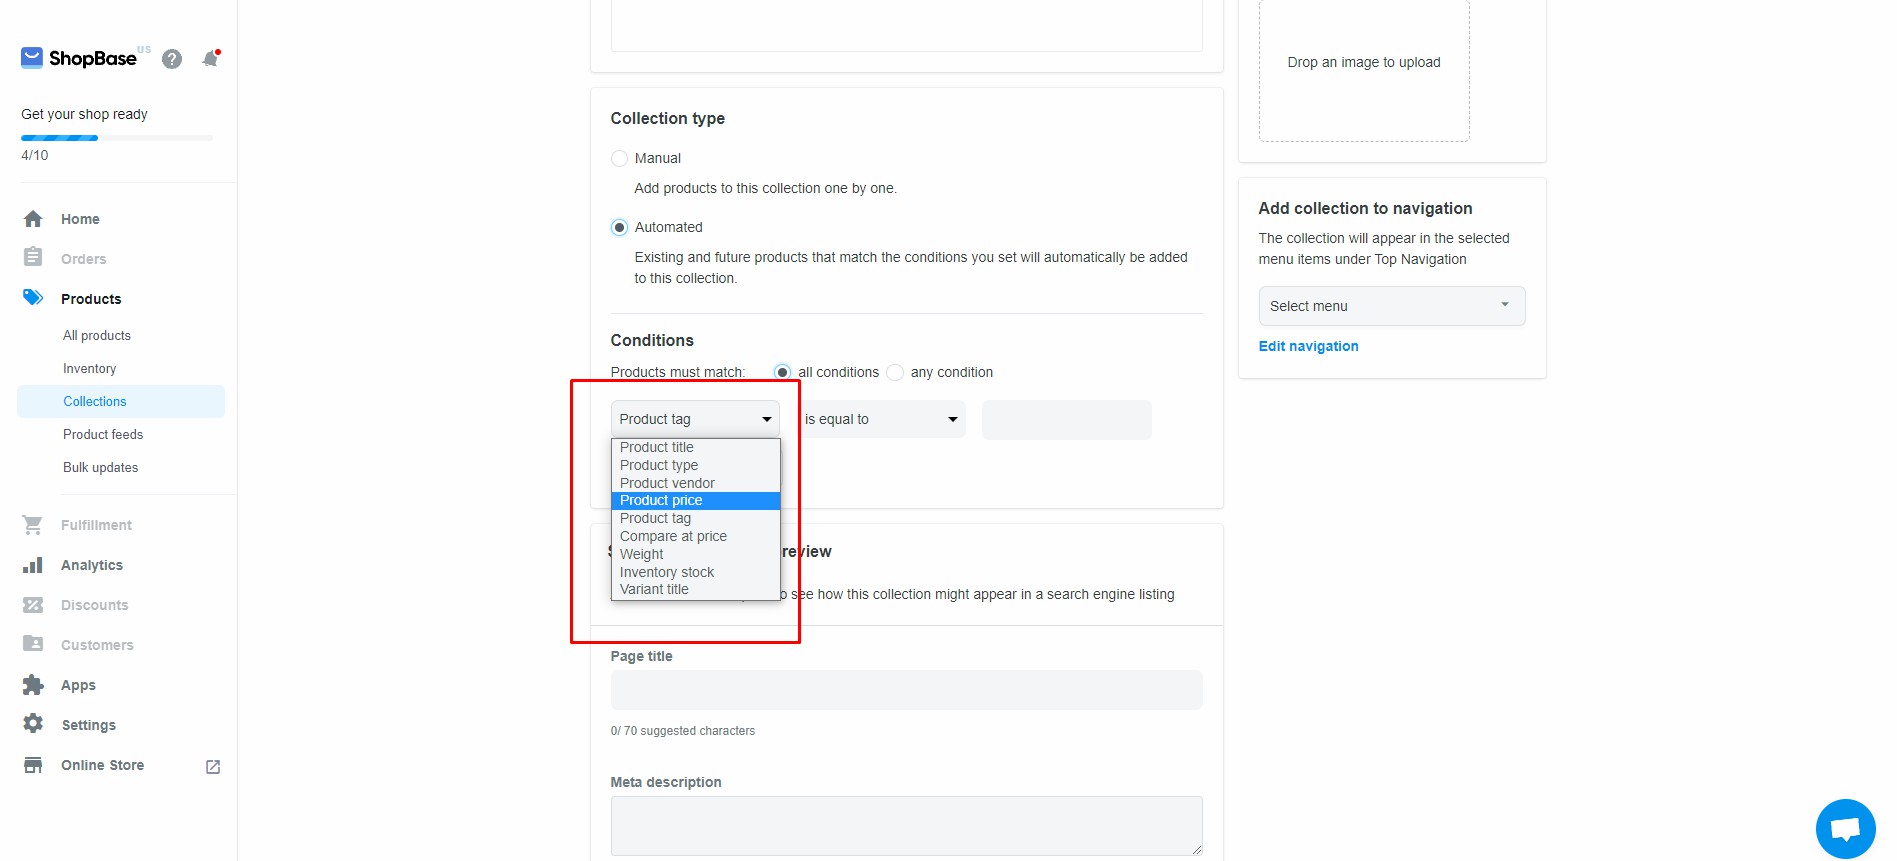Click the Online Store external link icon

click(213, 766)
